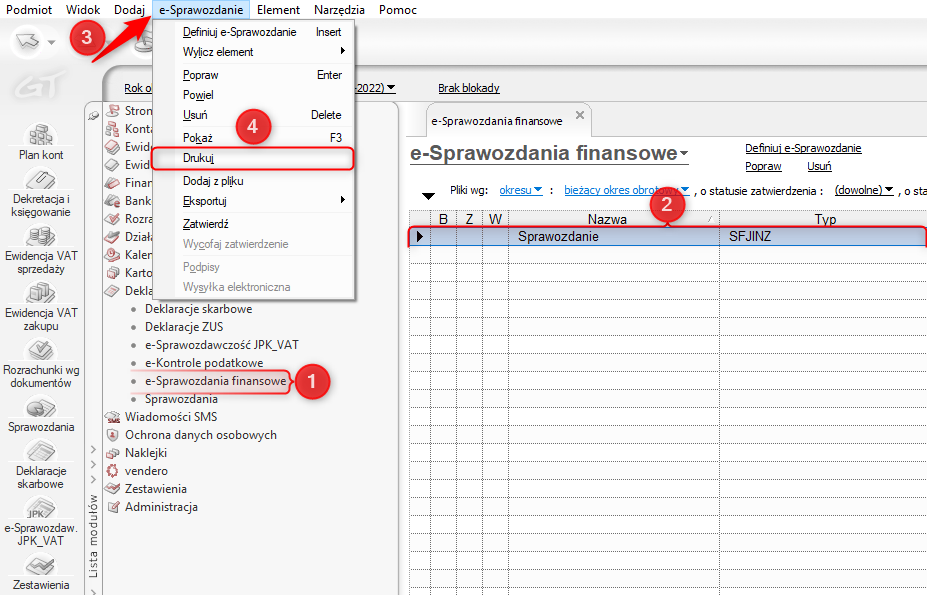The height and width of the screenshot is (595, 927).
Task: Open fiscal year dropdown arrow after 2022)
Action: (x=391, y=88)
